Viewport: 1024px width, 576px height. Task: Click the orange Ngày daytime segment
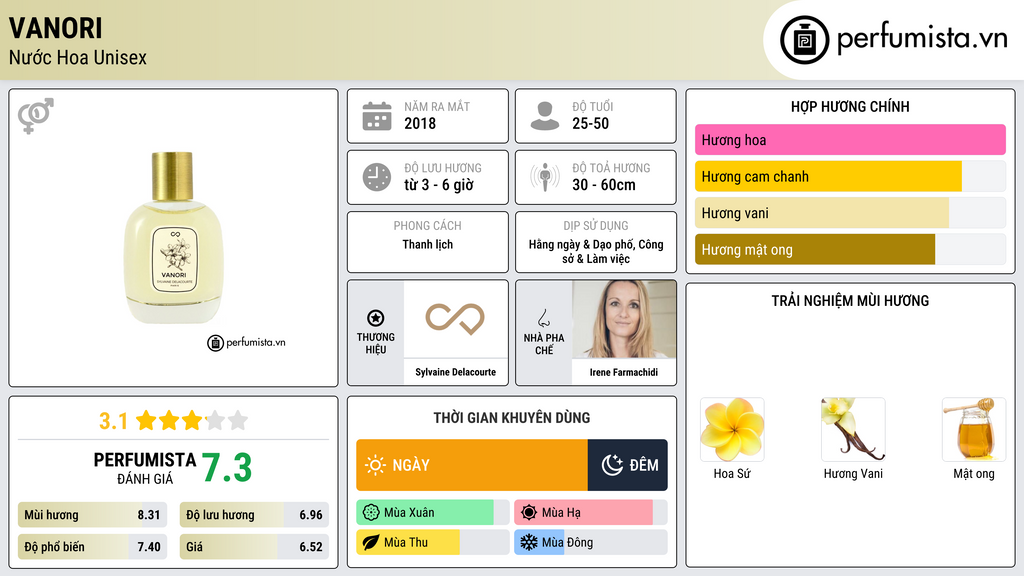(x=472, y=465)
